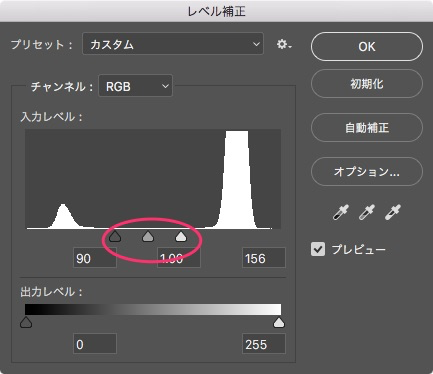Open the チャンネル dropdown showing RGB
Viewport: 433px width, 374px height.
135,86
